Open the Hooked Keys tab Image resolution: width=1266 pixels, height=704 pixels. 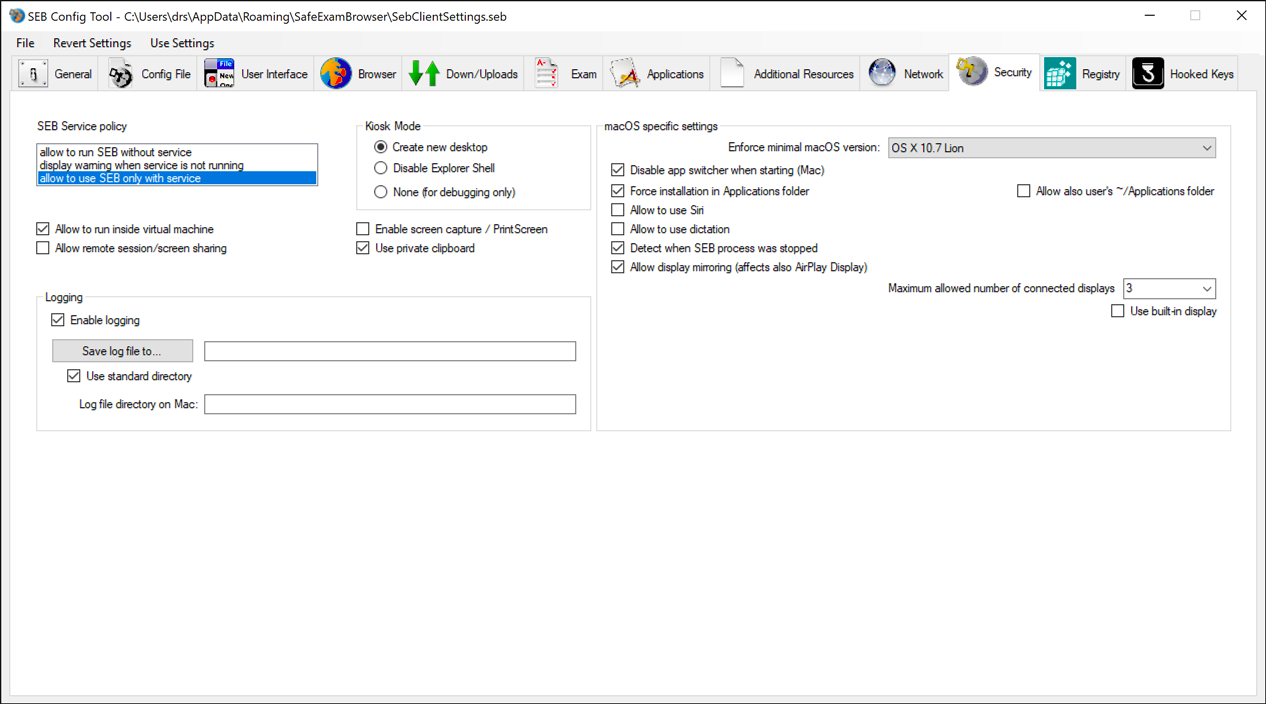(x=1183, y=74)
